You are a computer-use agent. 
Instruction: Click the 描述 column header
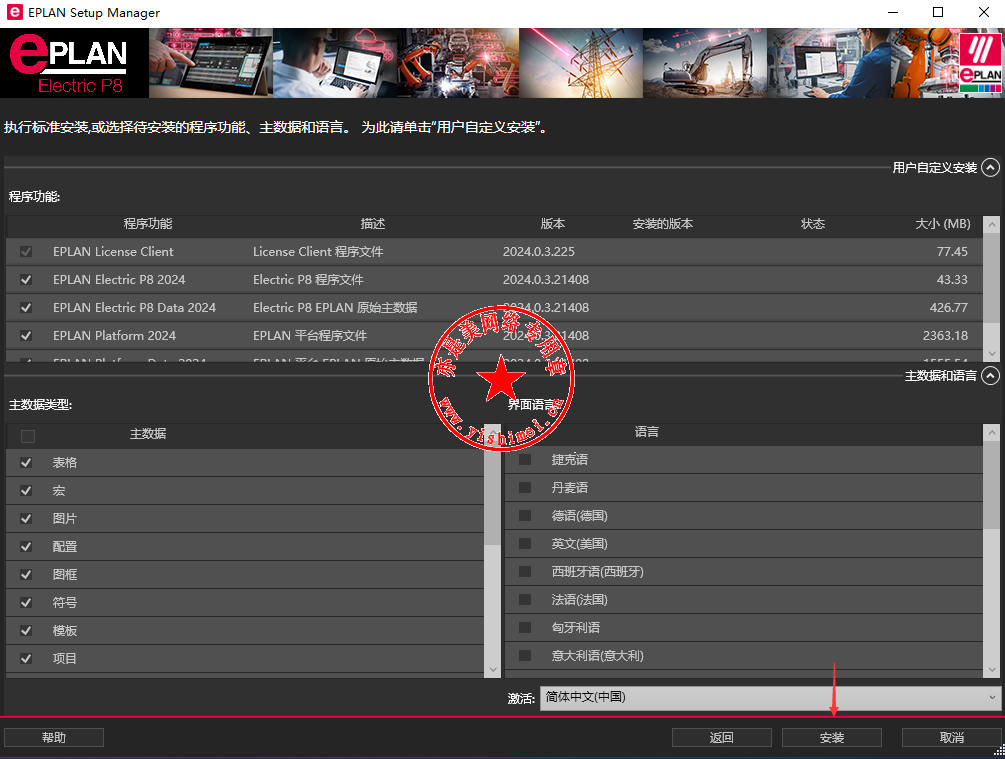pyautogui.click(x=372, y=224)
